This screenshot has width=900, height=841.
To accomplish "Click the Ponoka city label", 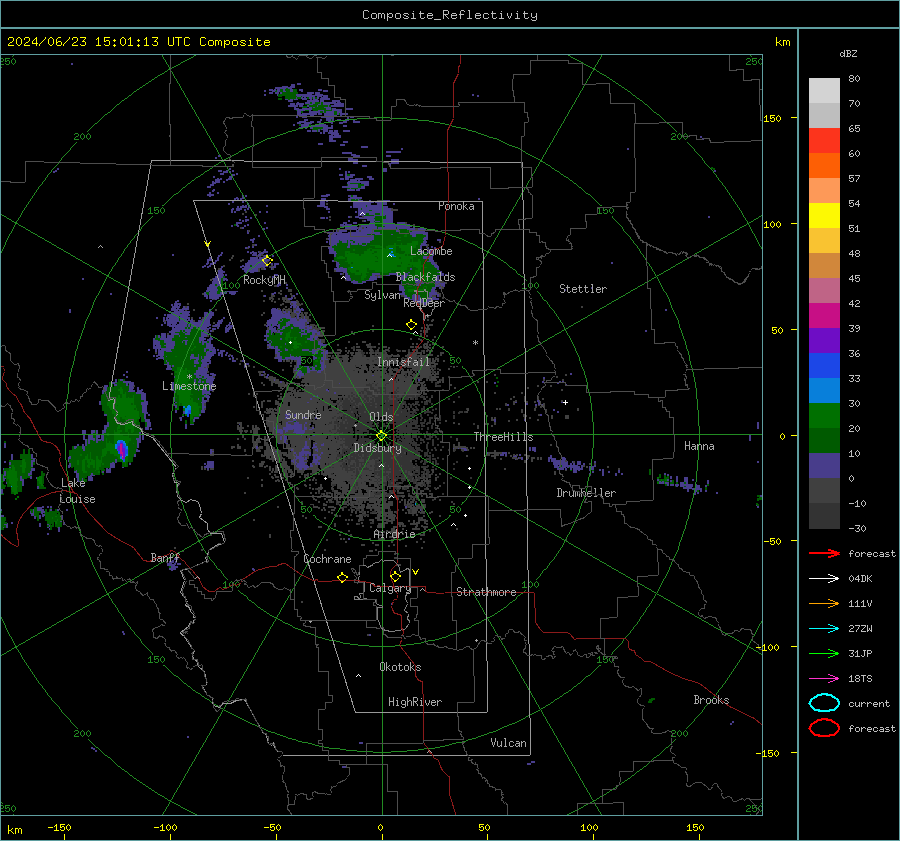I will [456, 206].
